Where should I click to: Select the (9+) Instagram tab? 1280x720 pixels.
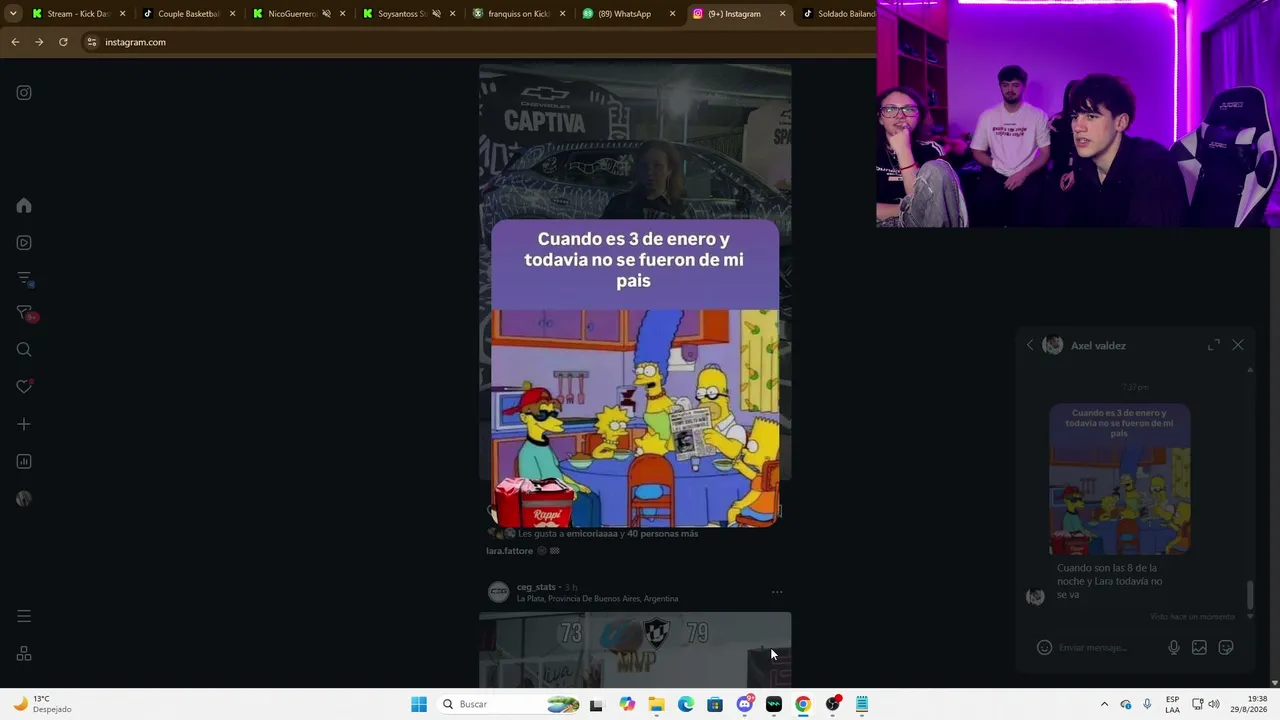tap(738, 14)
